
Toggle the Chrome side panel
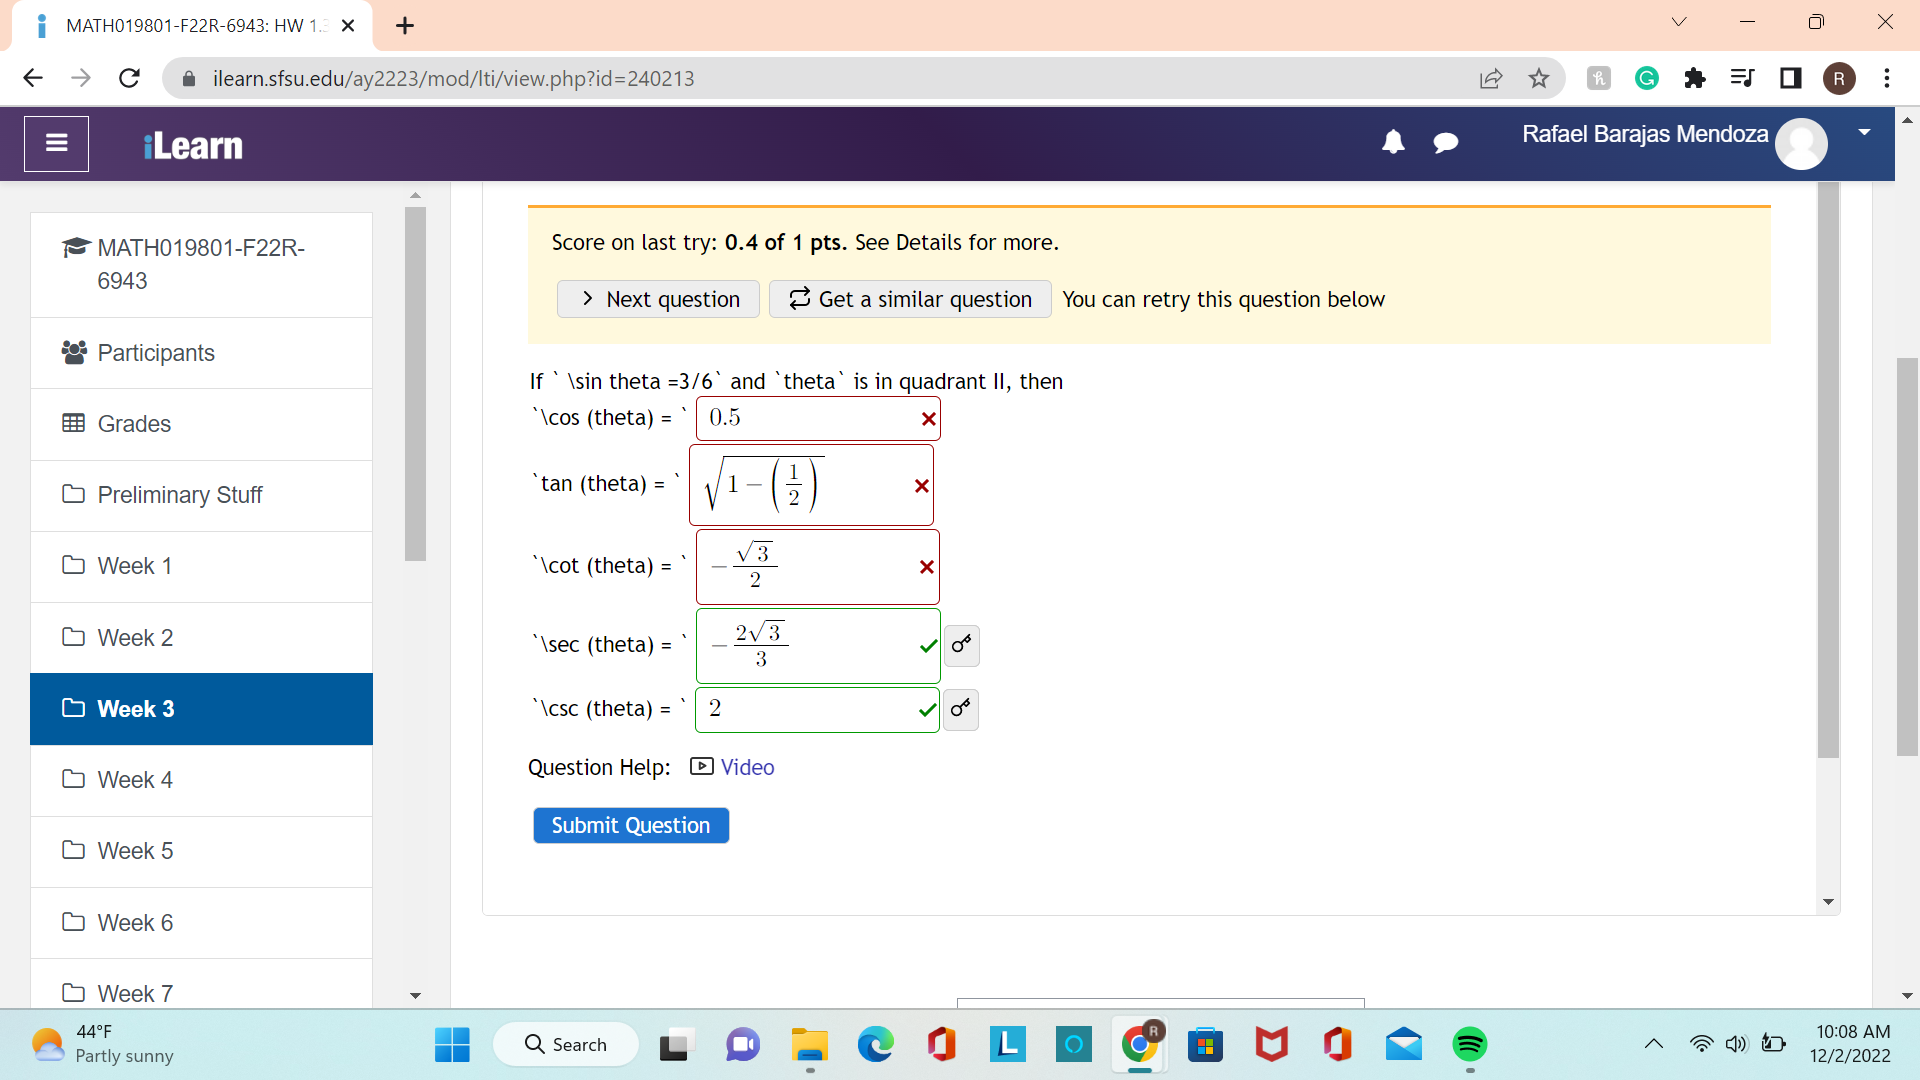(x=1791, y=78)
